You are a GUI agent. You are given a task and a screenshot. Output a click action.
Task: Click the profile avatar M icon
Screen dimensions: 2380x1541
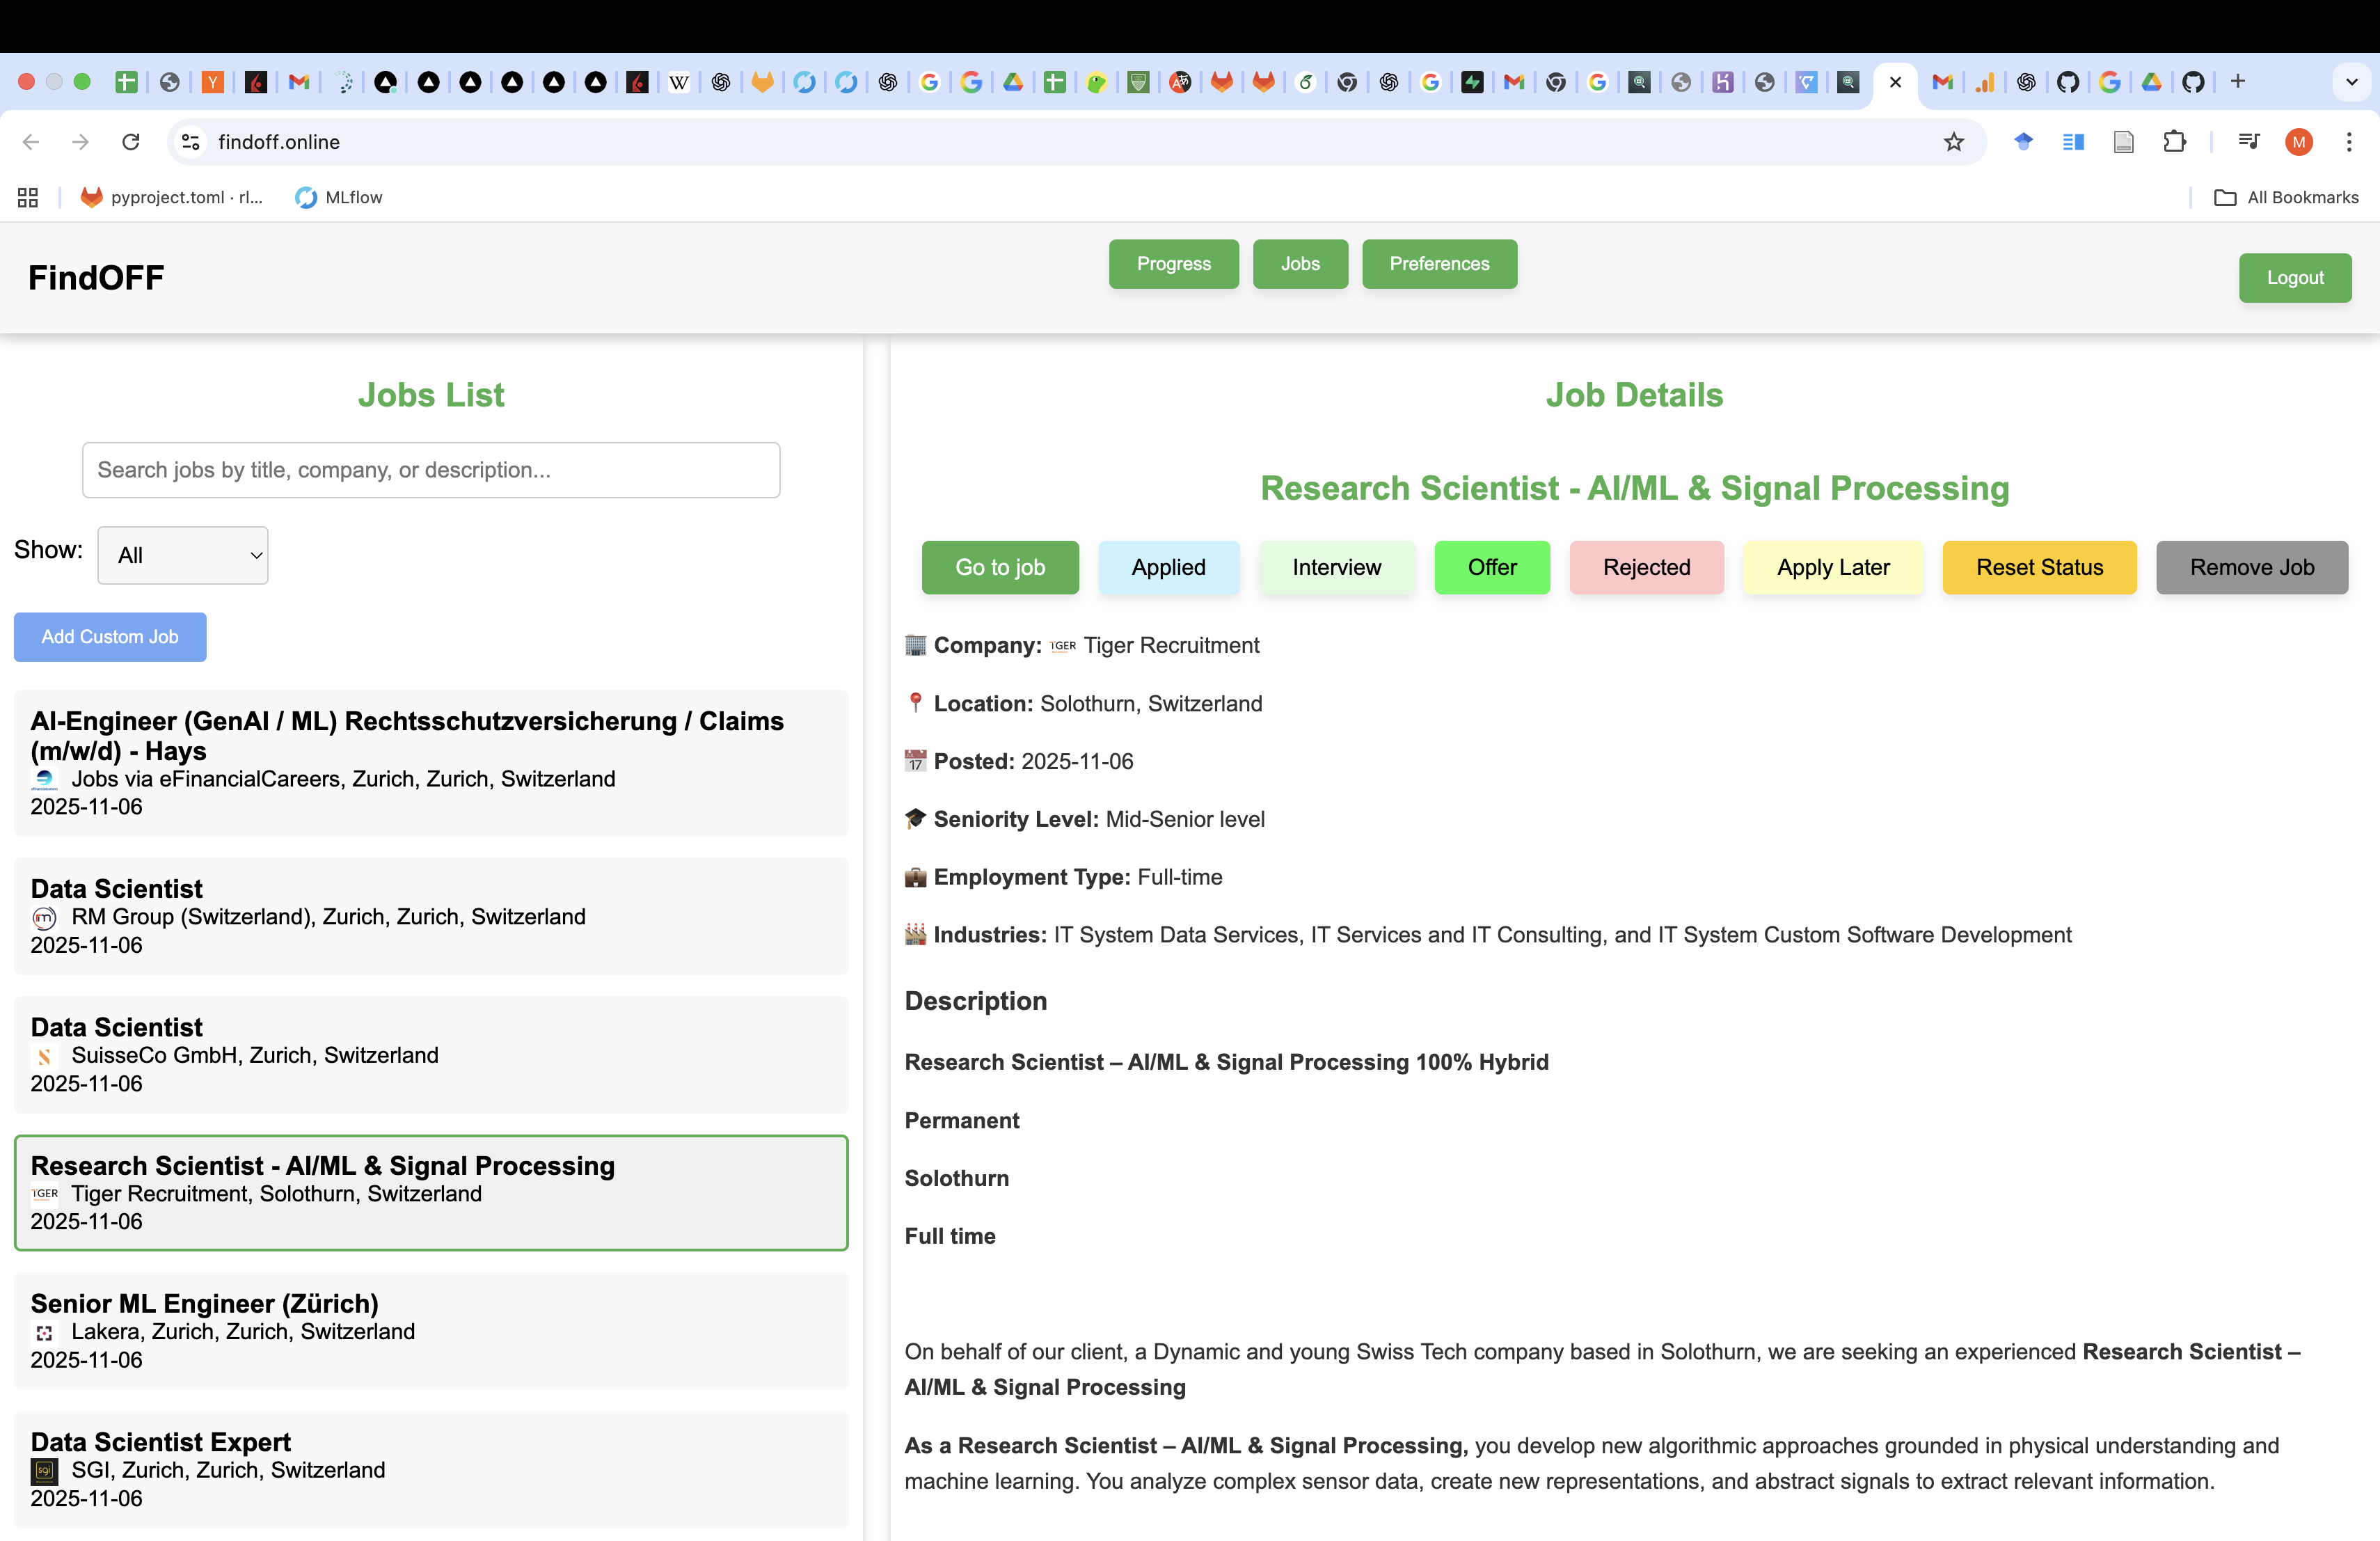coord(2299,142)
